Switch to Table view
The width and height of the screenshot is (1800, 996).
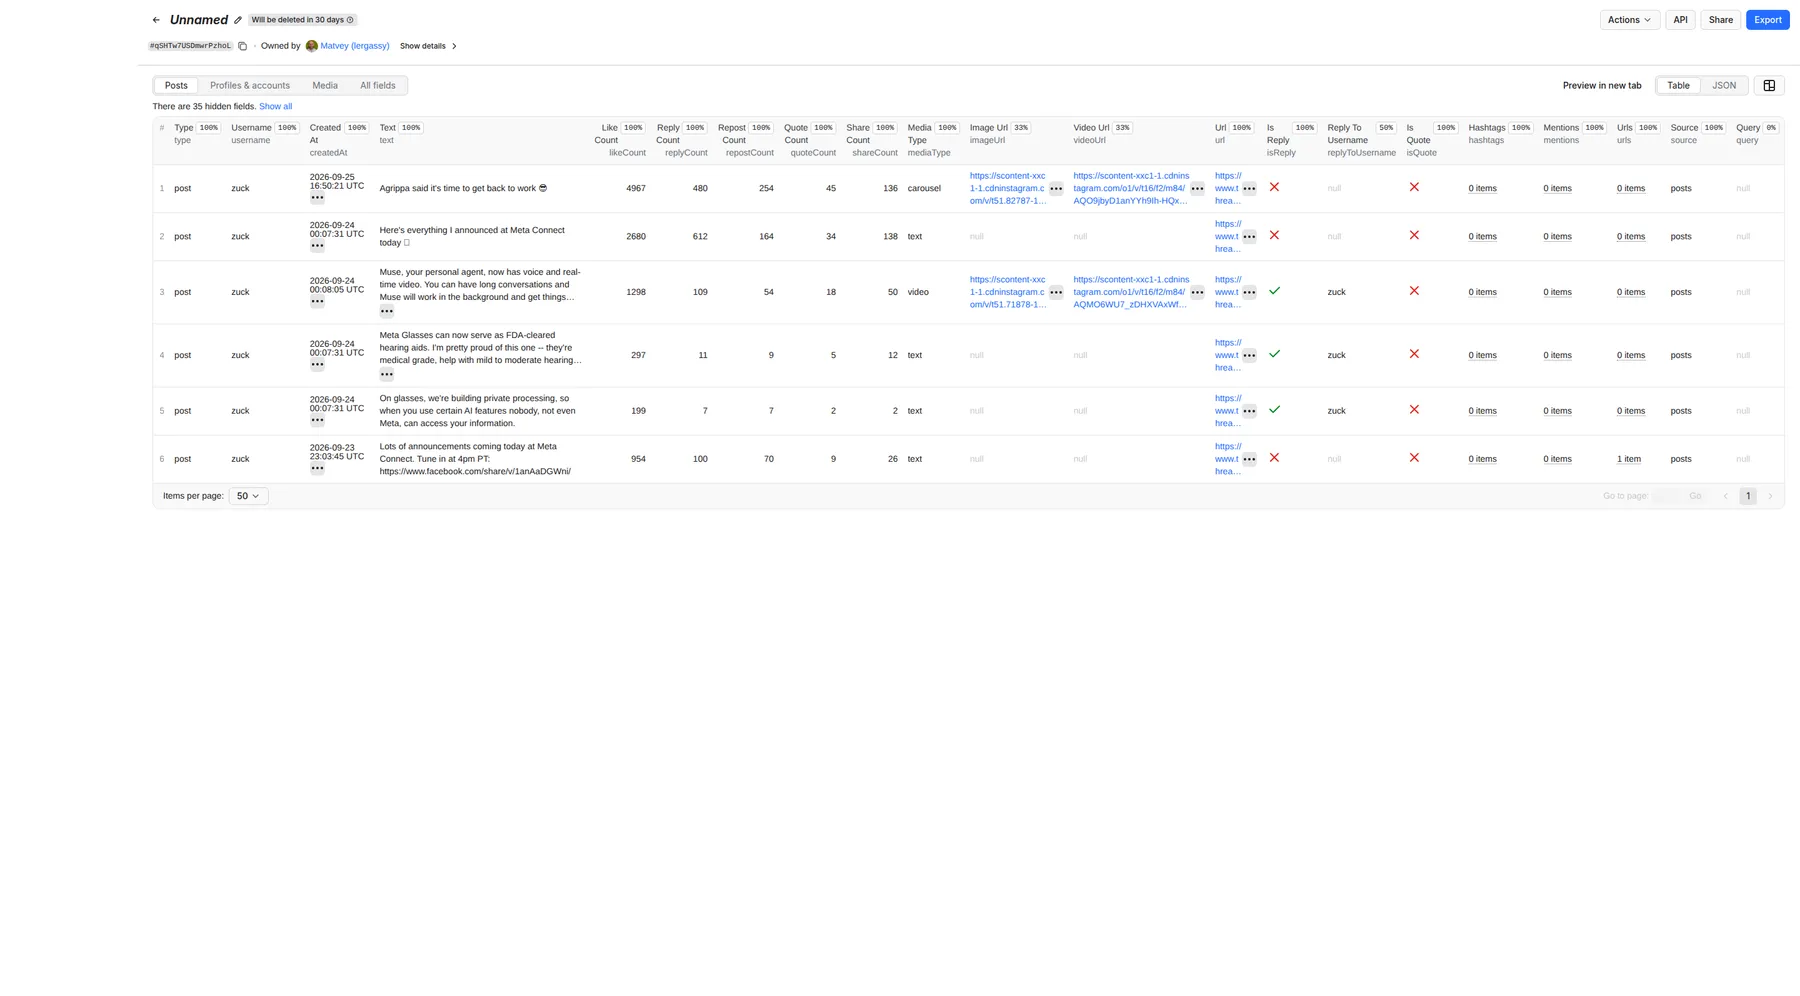coord(1678,86)
